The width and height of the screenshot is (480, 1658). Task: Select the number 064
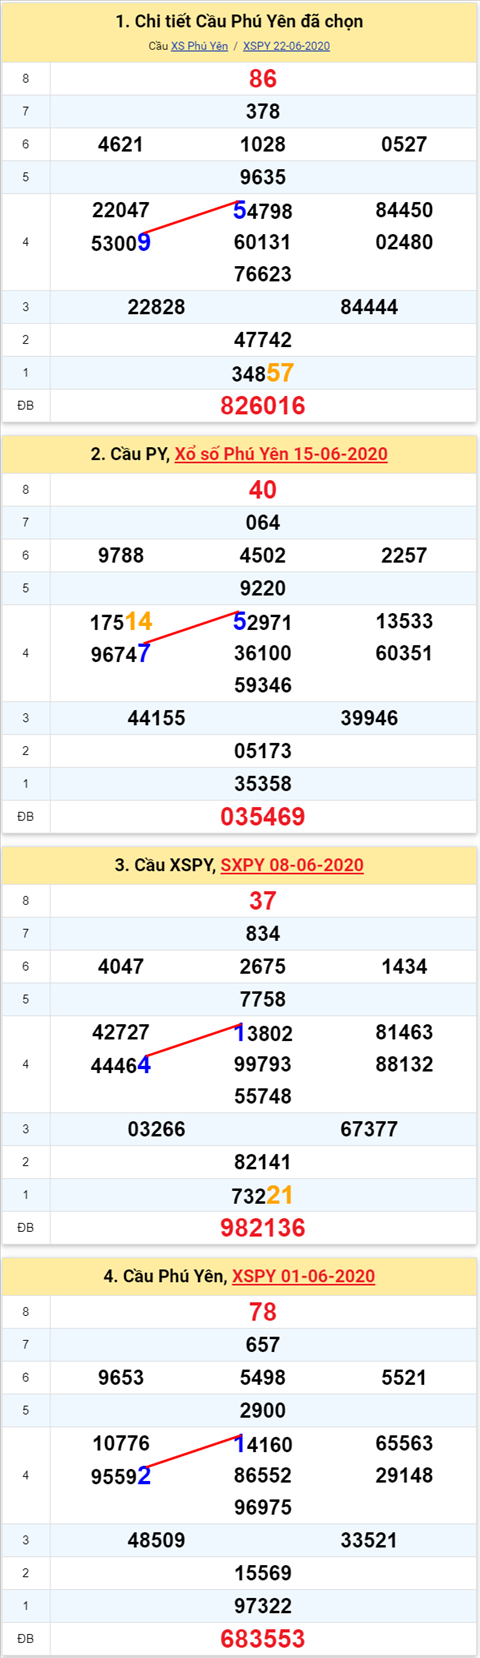point(263,523)
